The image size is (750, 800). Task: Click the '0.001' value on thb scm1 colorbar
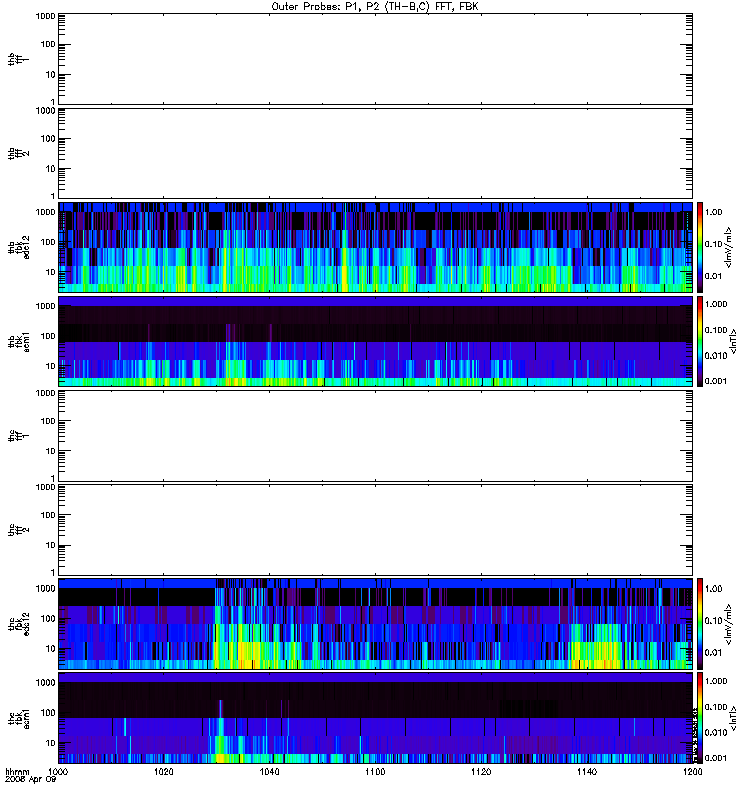click(716, 381)
